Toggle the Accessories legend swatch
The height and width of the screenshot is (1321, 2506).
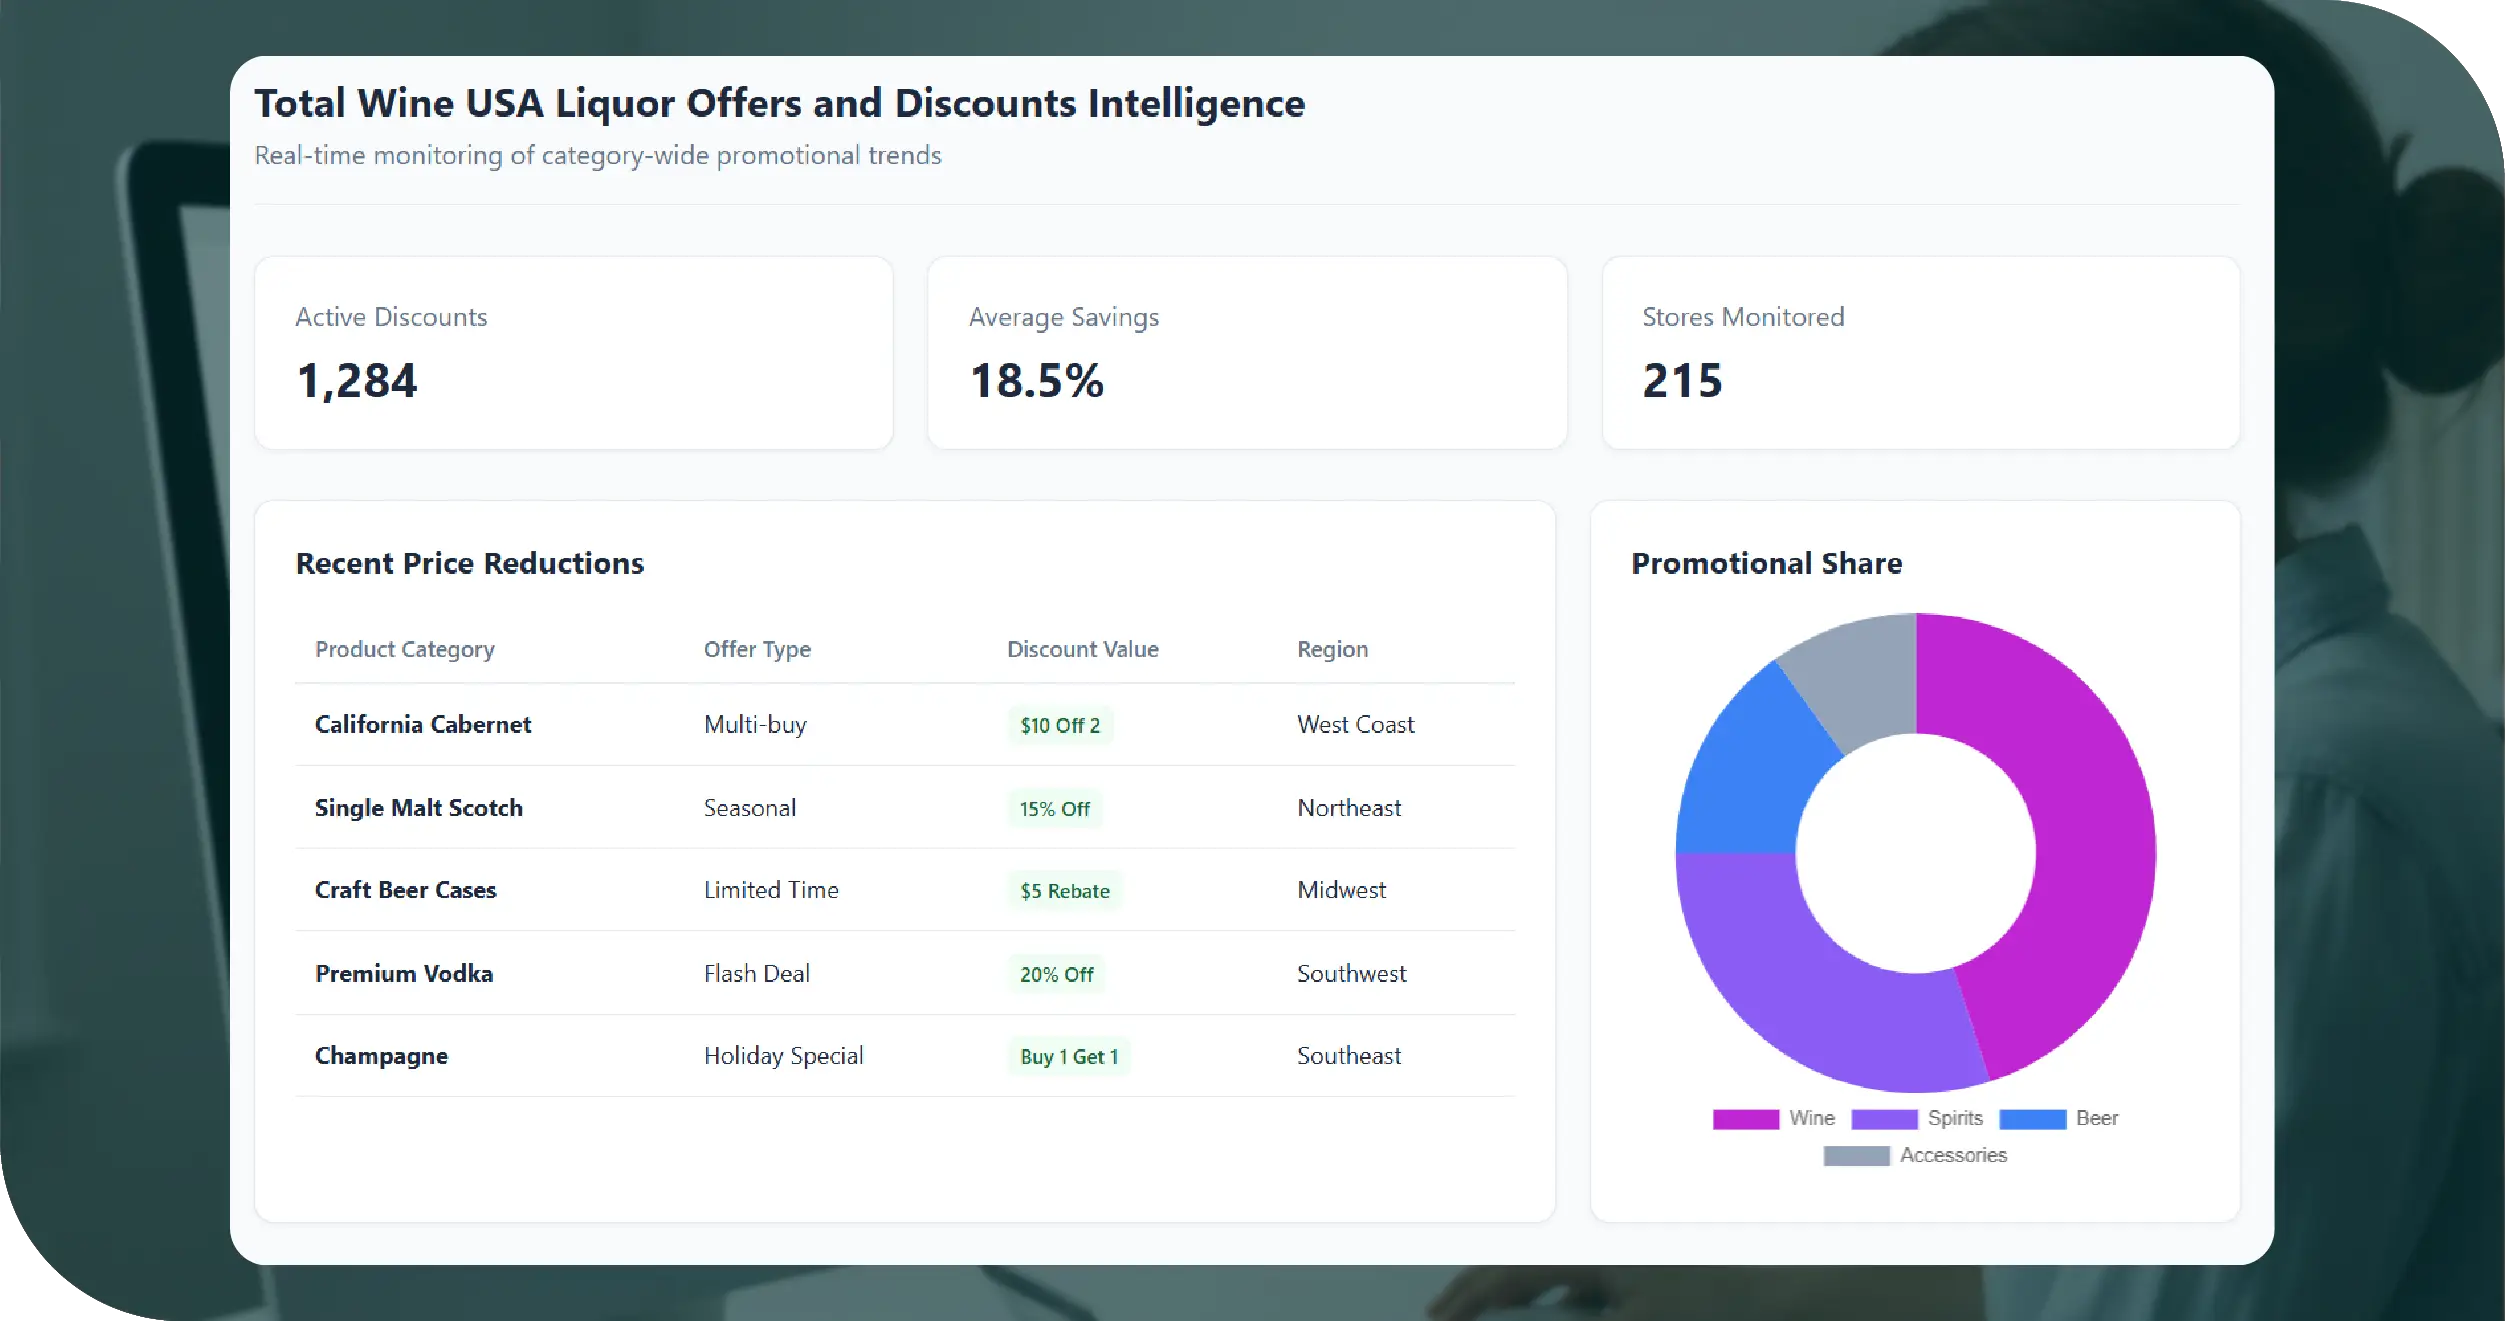click(1856, 1156)
